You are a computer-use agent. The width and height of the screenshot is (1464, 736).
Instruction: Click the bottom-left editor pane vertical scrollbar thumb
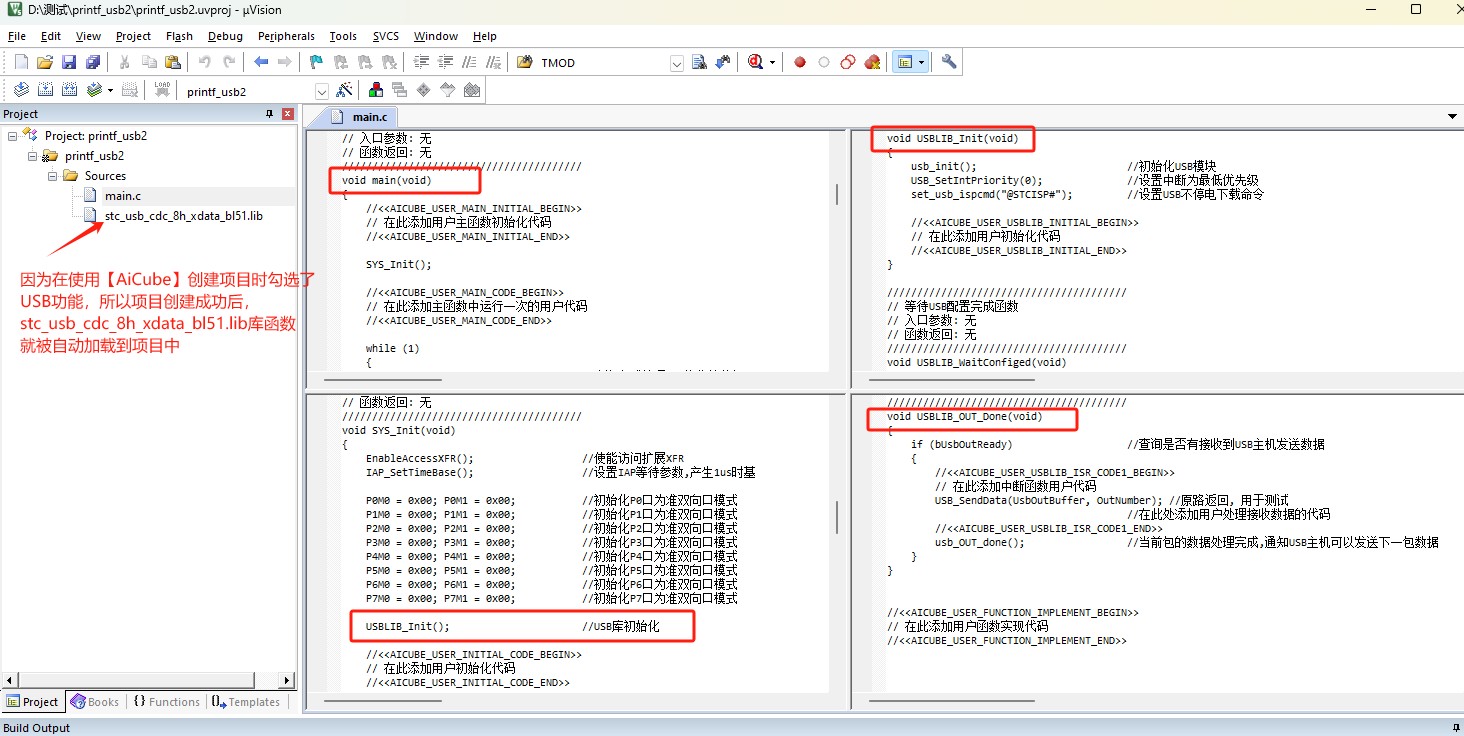[x=837, y=517]
